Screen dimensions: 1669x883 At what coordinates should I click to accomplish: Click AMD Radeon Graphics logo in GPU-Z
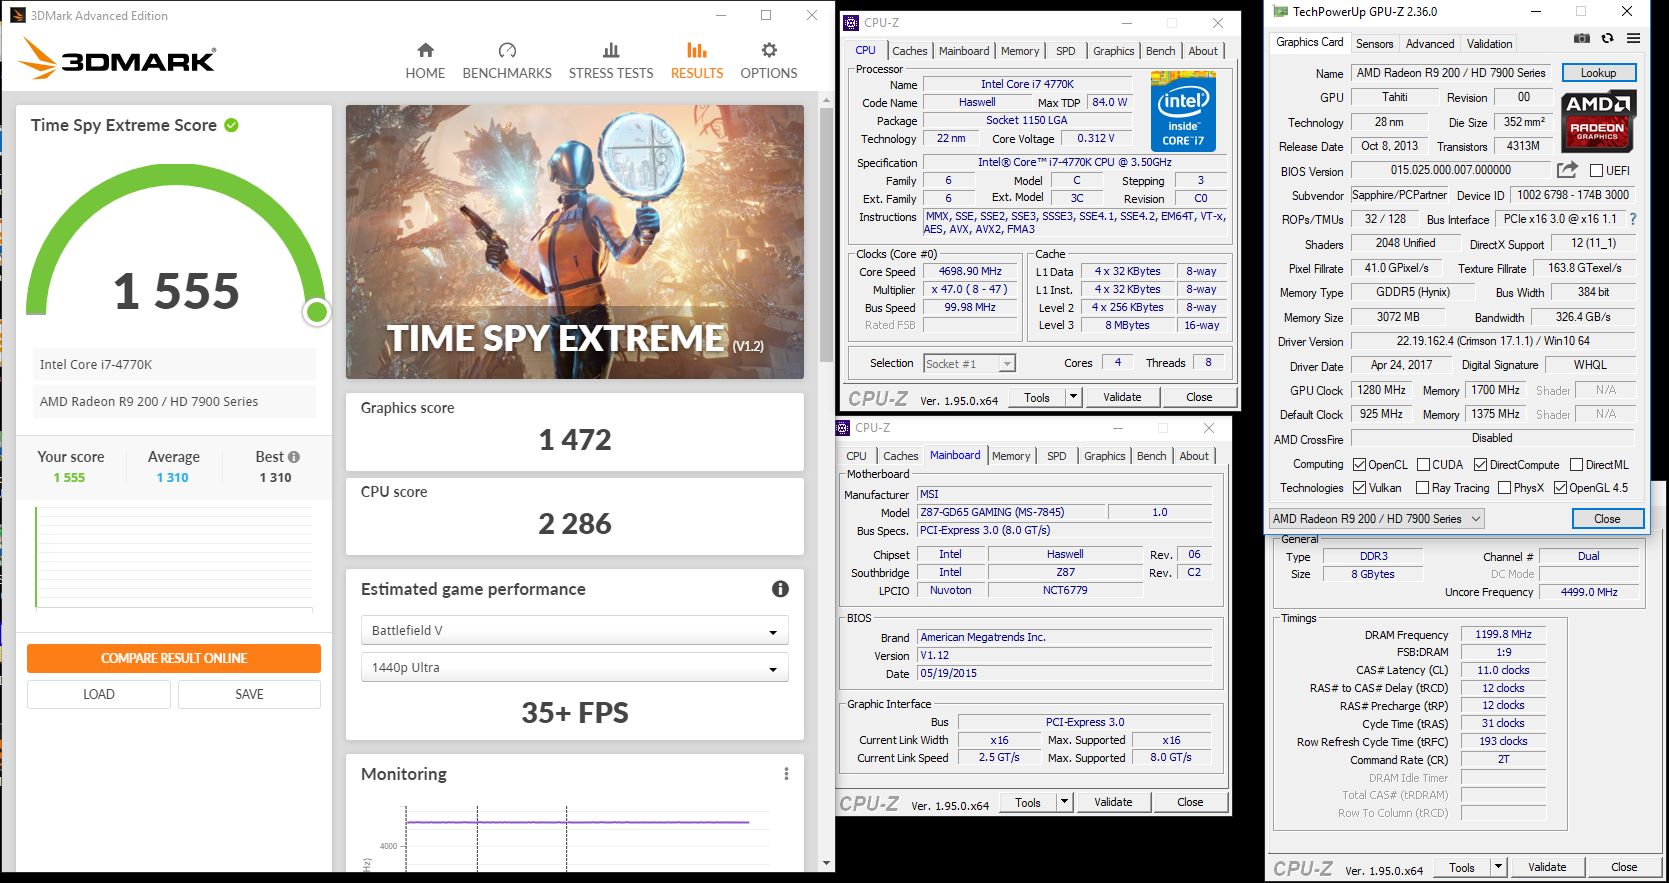[1597, 121]
